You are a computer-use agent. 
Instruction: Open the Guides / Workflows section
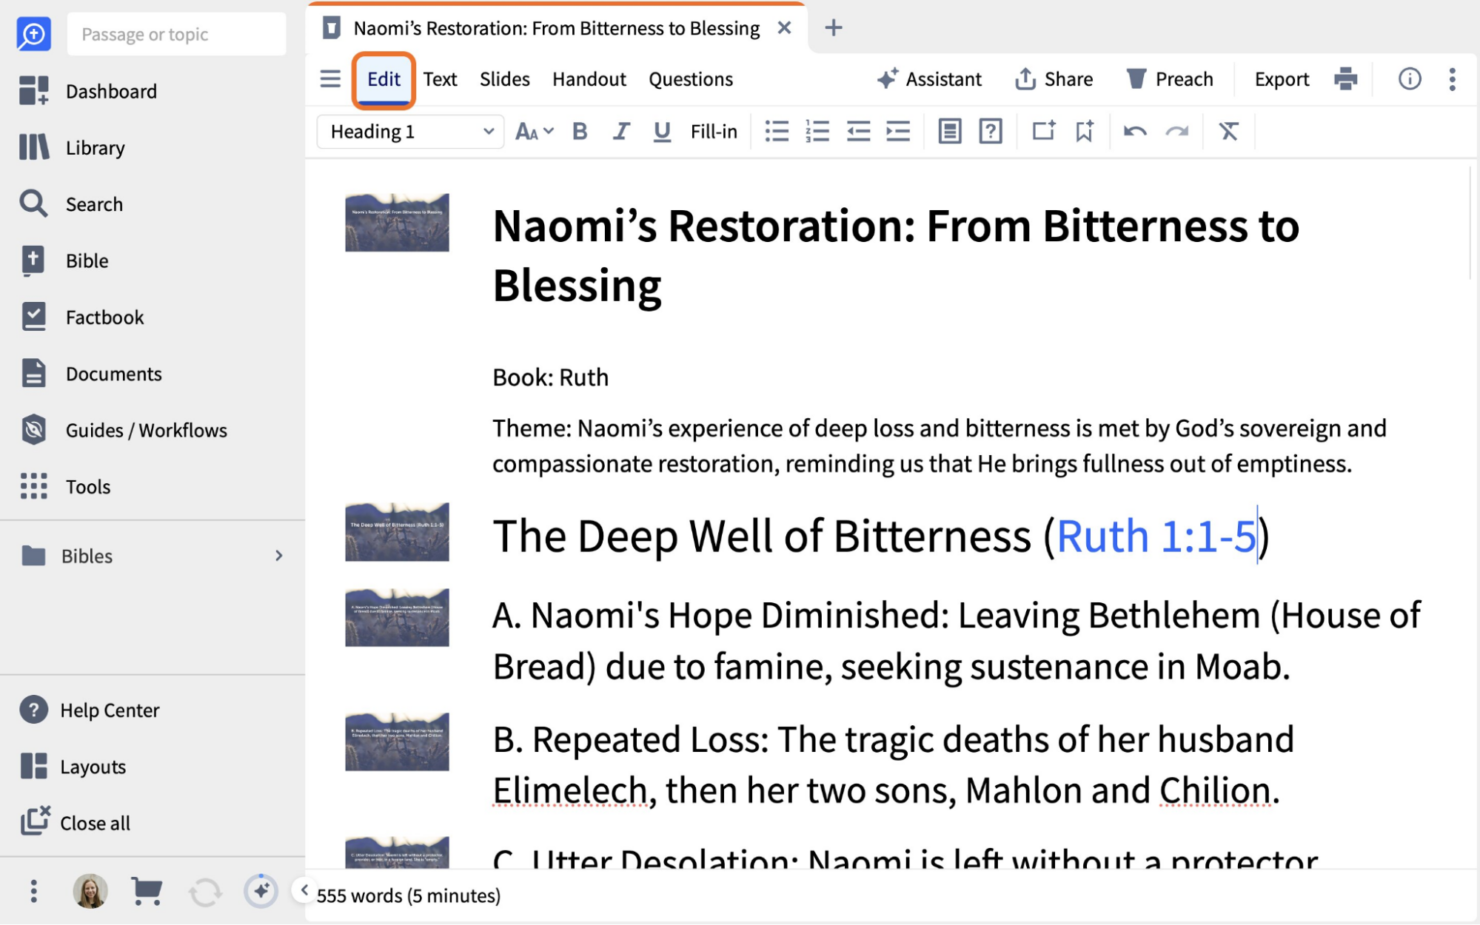tap(33, 430)
